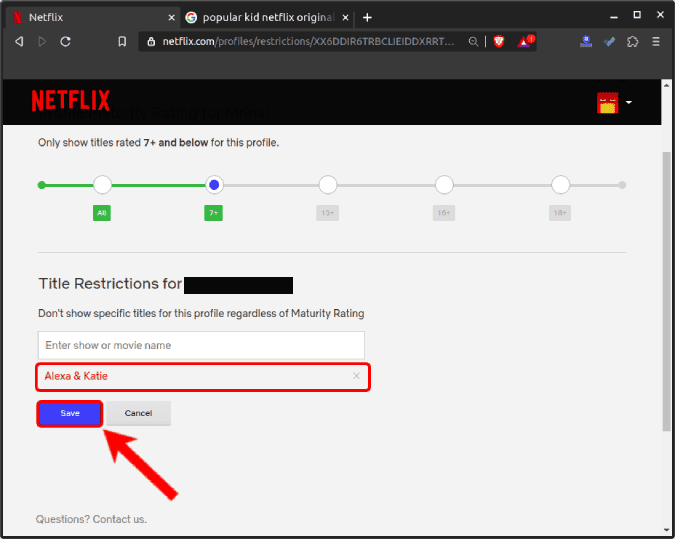Click the page vertical scrollbar thumb
The height and width of the screenshot is (539, 675).
(x=666, y=291)
